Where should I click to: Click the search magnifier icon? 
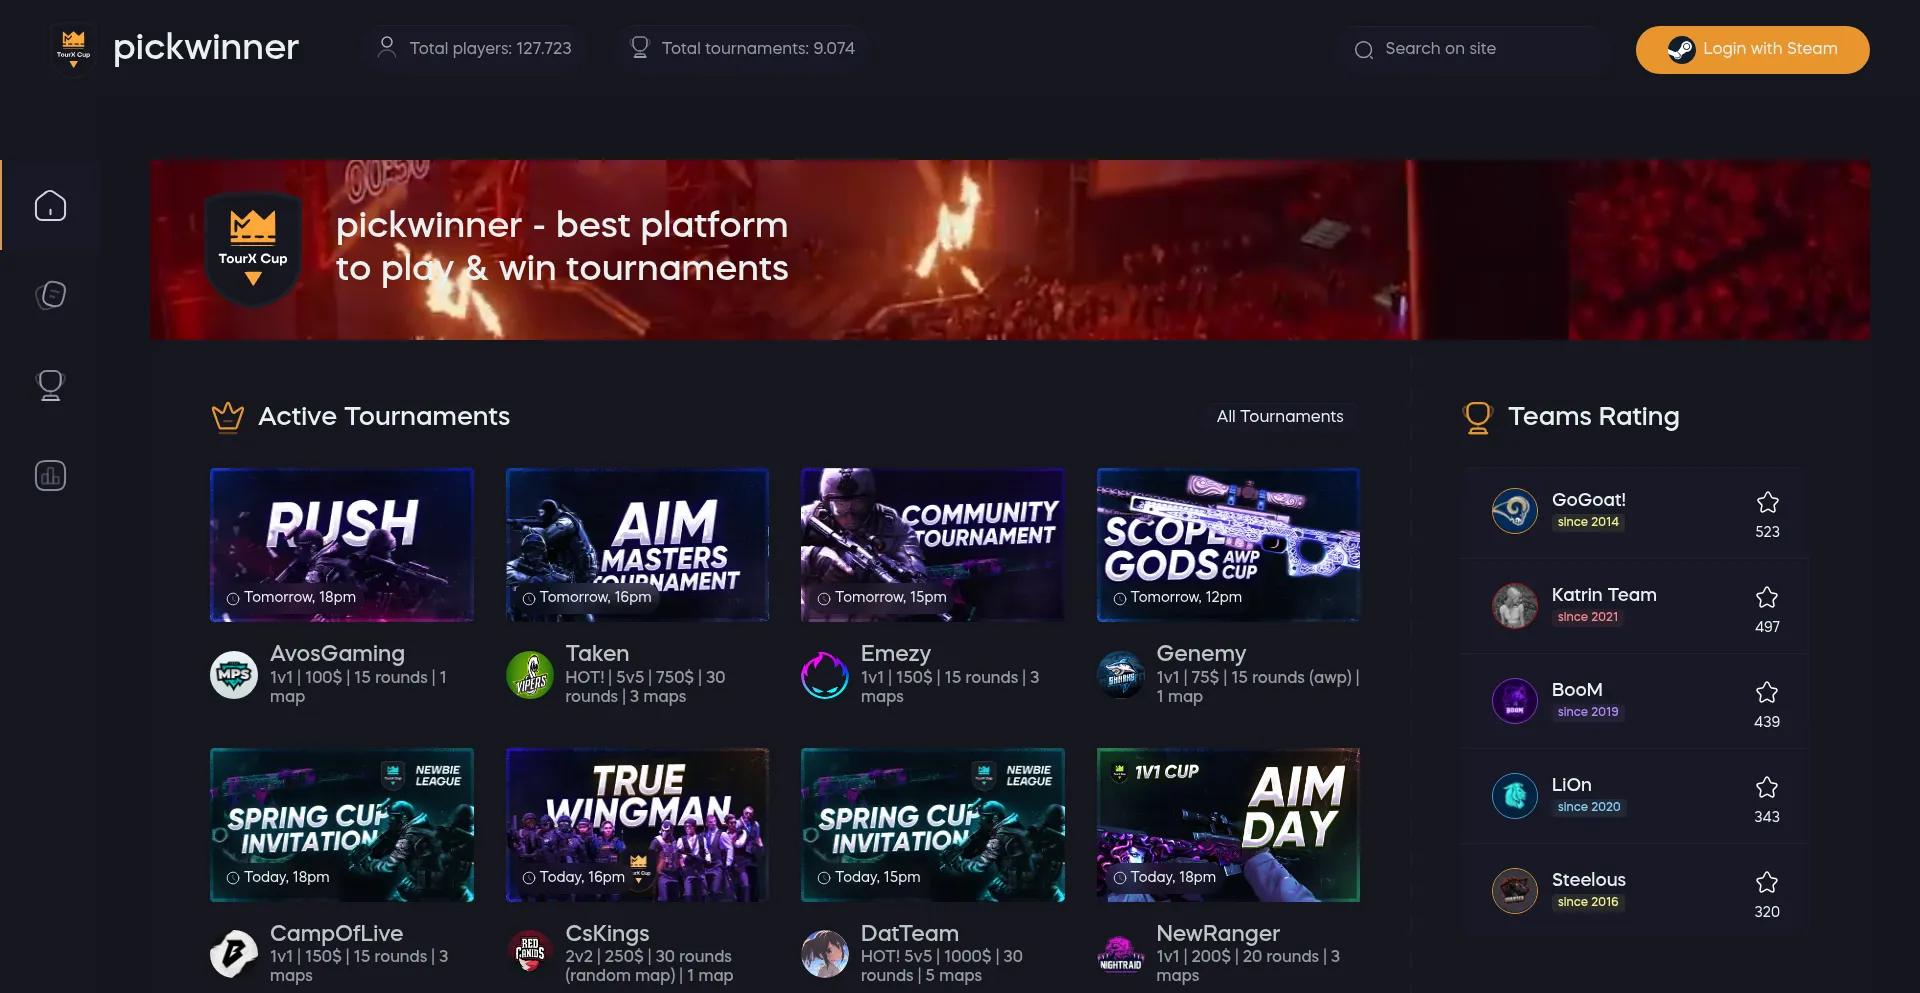pos(1363,49)
